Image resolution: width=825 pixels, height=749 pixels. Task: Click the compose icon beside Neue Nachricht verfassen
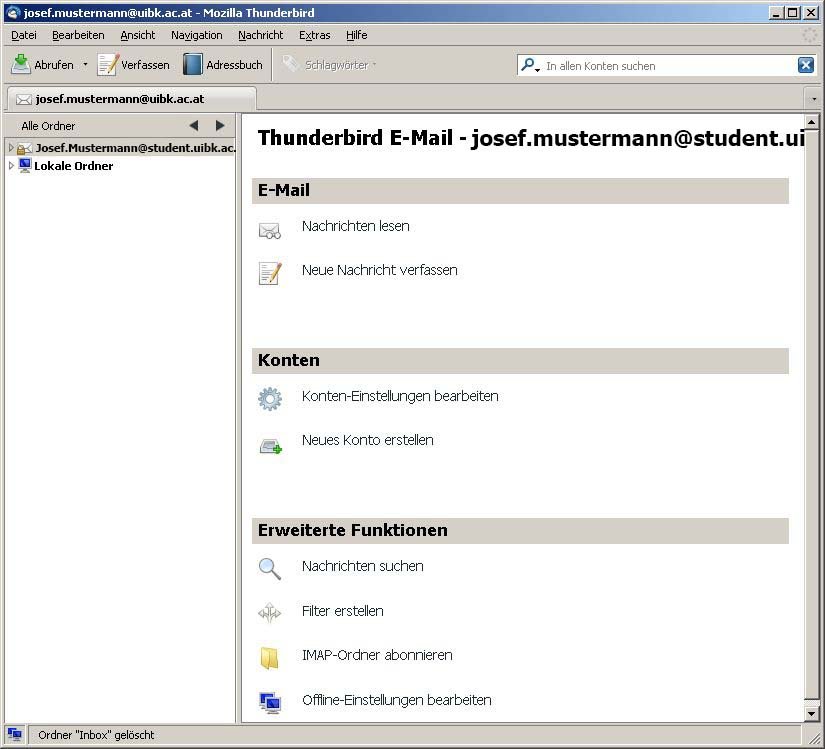(269, 272)
